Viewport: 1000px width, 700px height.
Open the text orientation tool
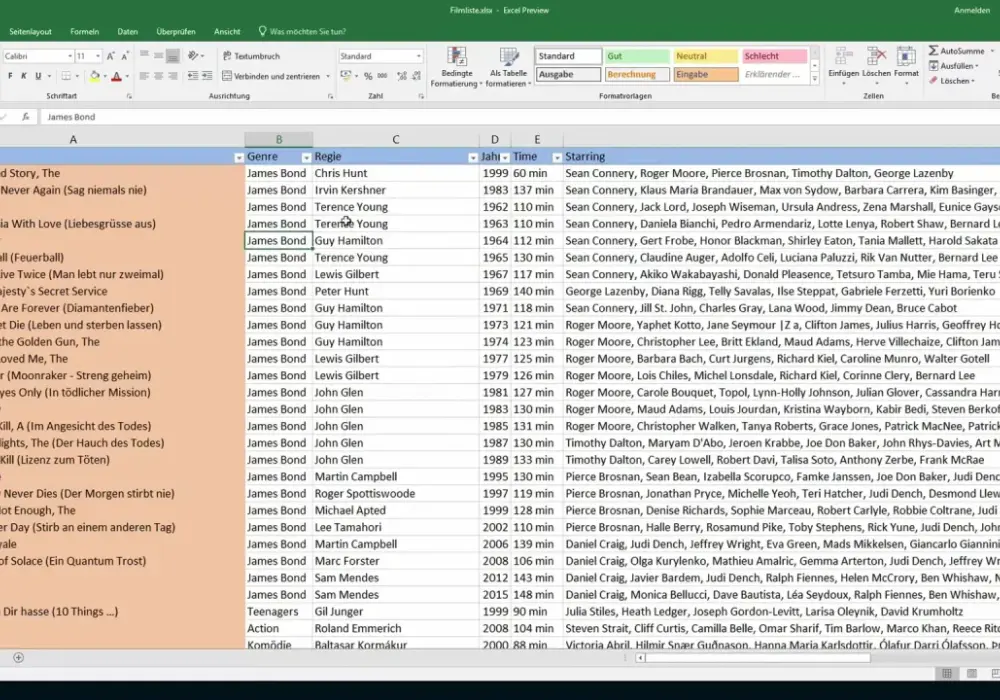click(x=193, y=56)
